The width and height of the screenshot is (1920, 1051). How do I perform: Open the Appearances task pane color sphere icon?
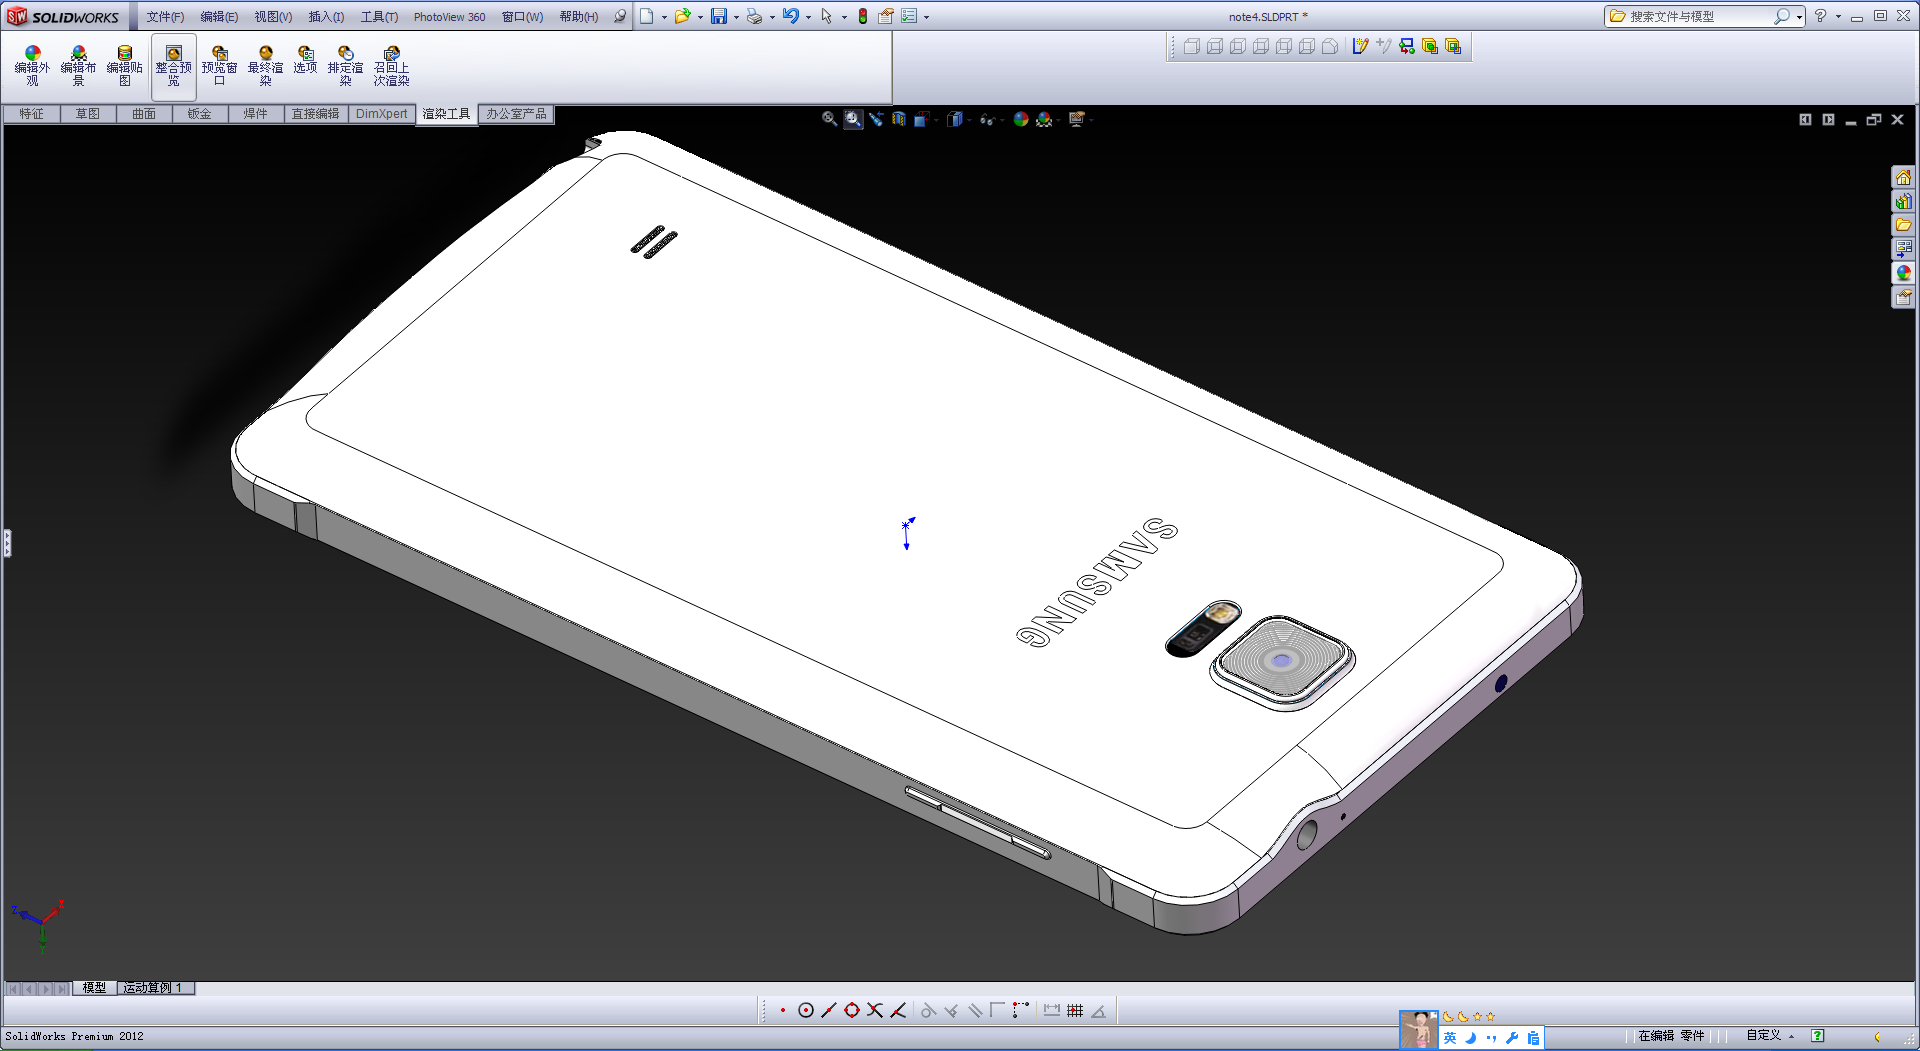coord(1903,273)
